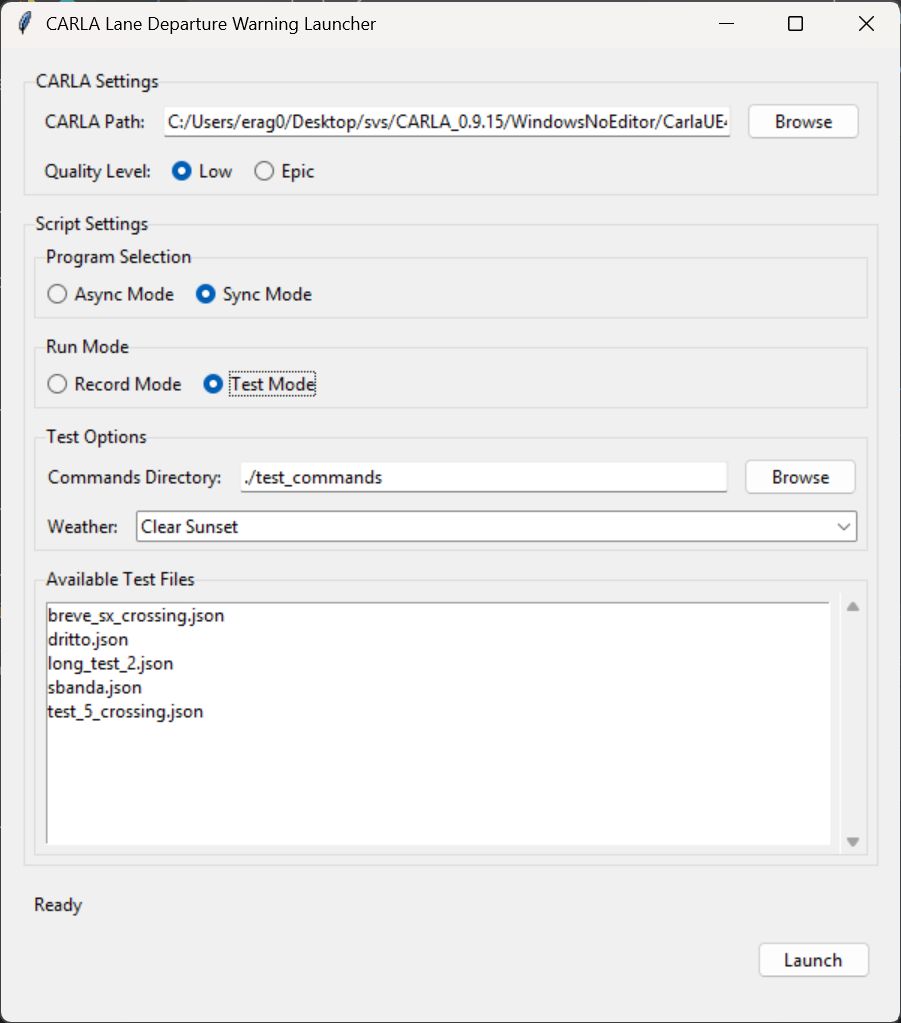
Task: Click the feather app icon in title bar
Action: tap(25, 23)
